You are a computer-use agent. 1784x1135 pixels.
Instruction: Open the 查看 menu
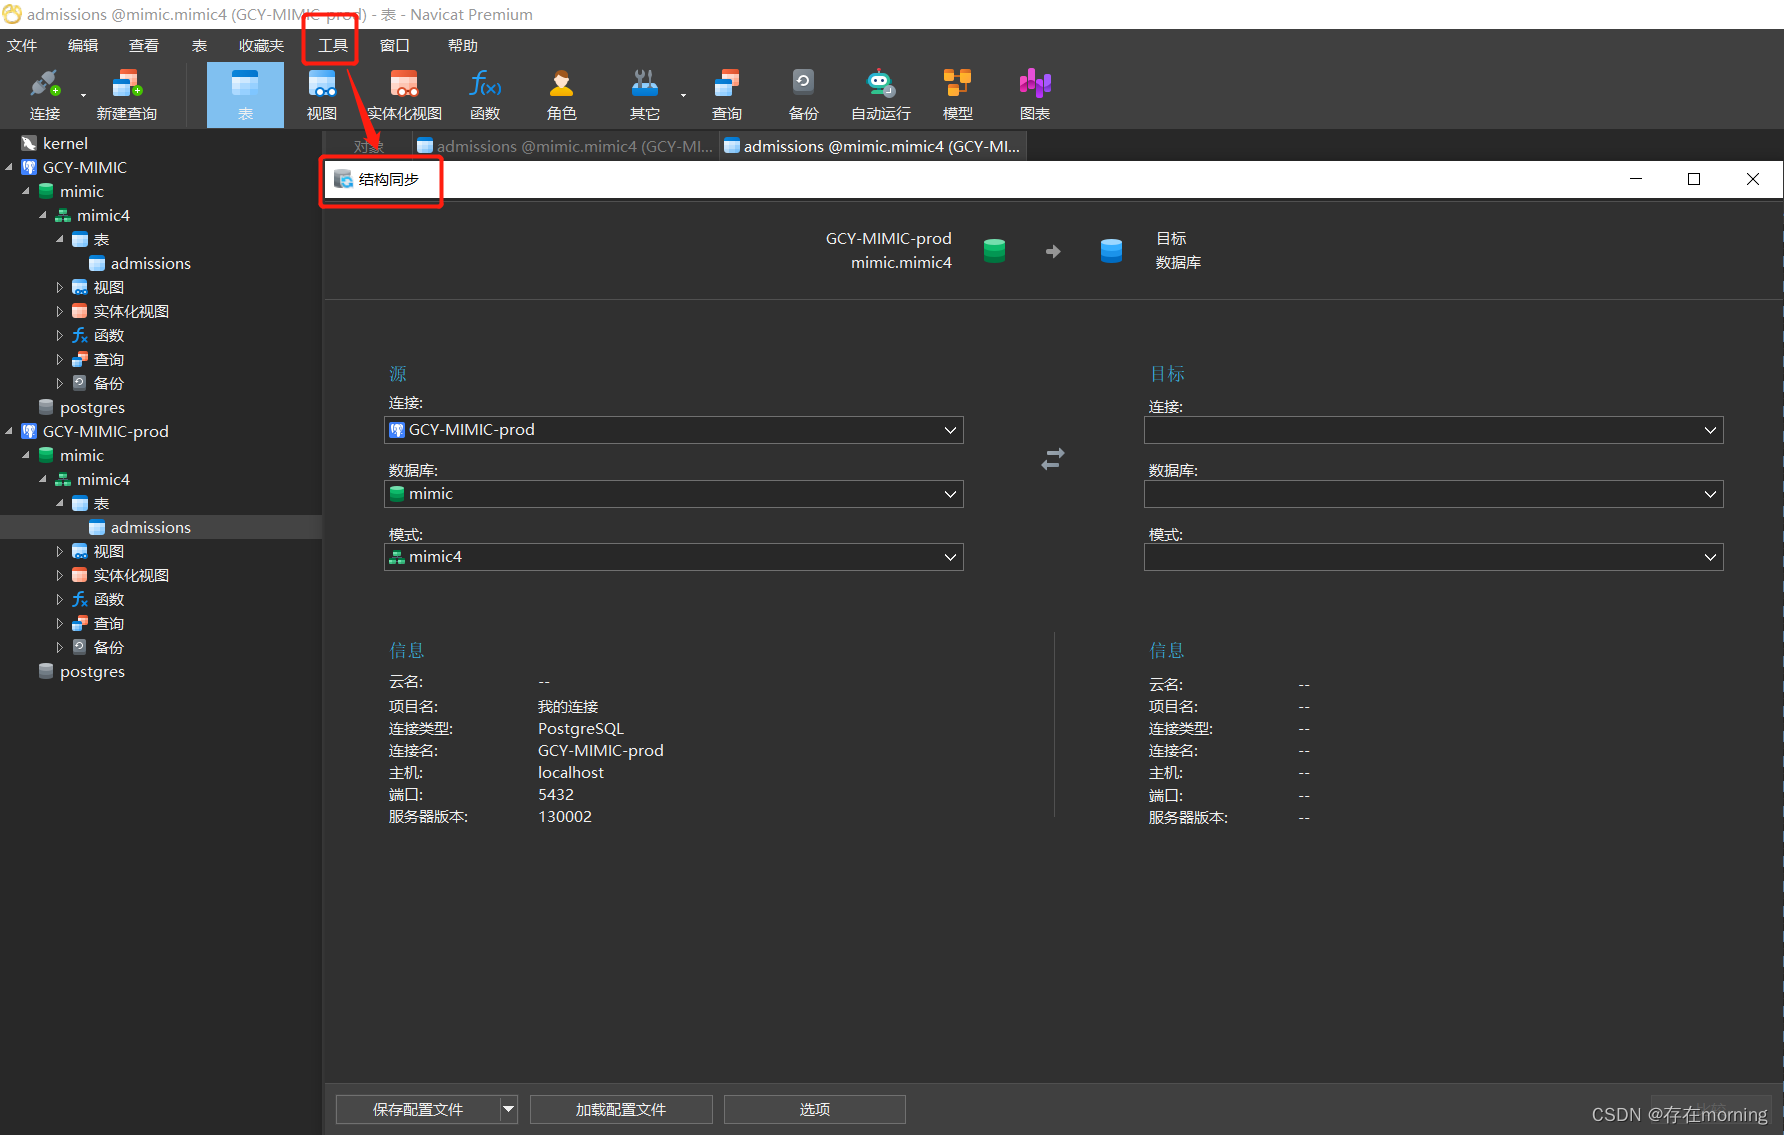[x=144, y=45]
